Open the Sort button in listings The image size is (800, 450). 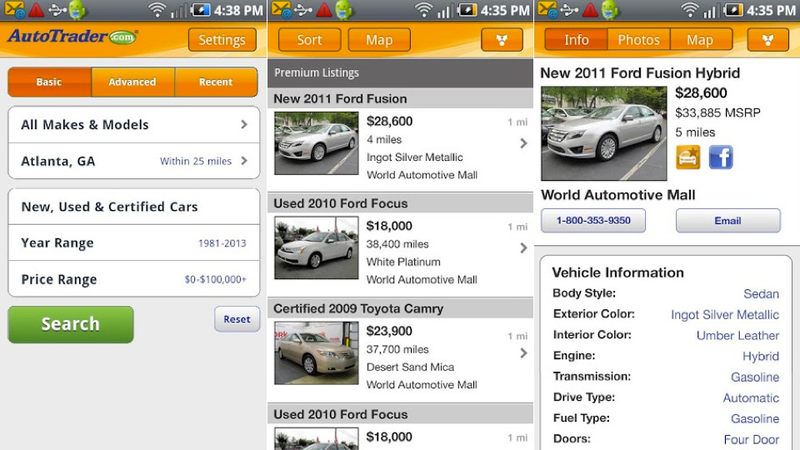pyautogui.click(x=309, y=40)
